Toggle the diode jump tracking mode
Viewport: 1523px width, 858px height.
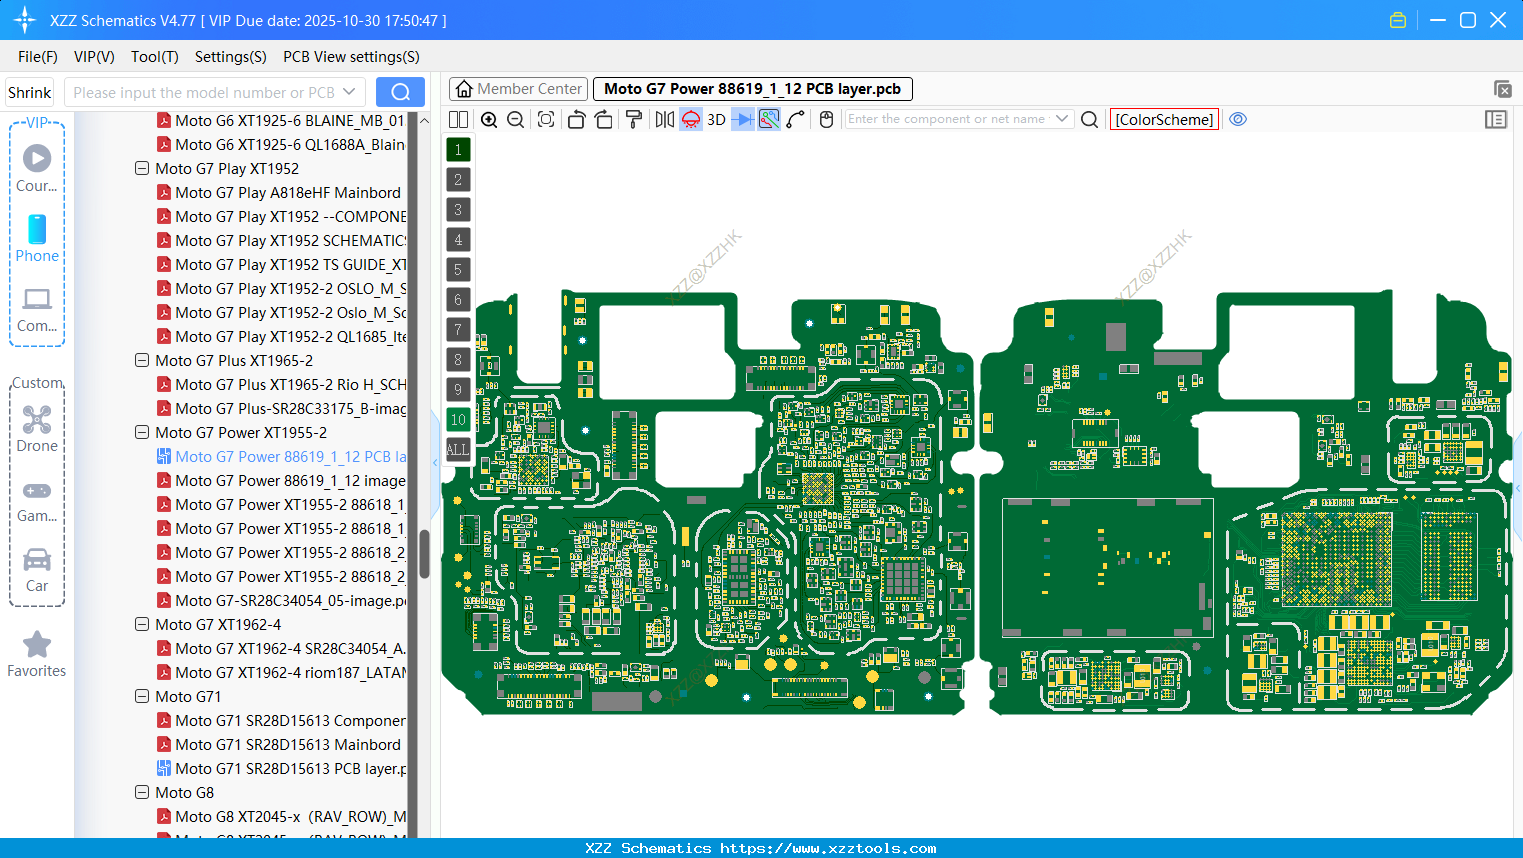point(741,119)
